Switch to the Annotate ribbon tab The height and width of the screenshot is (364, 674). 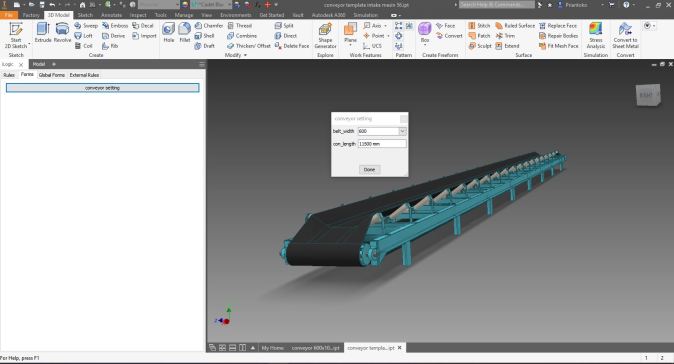pyautogui.click(x=111, y=15)
